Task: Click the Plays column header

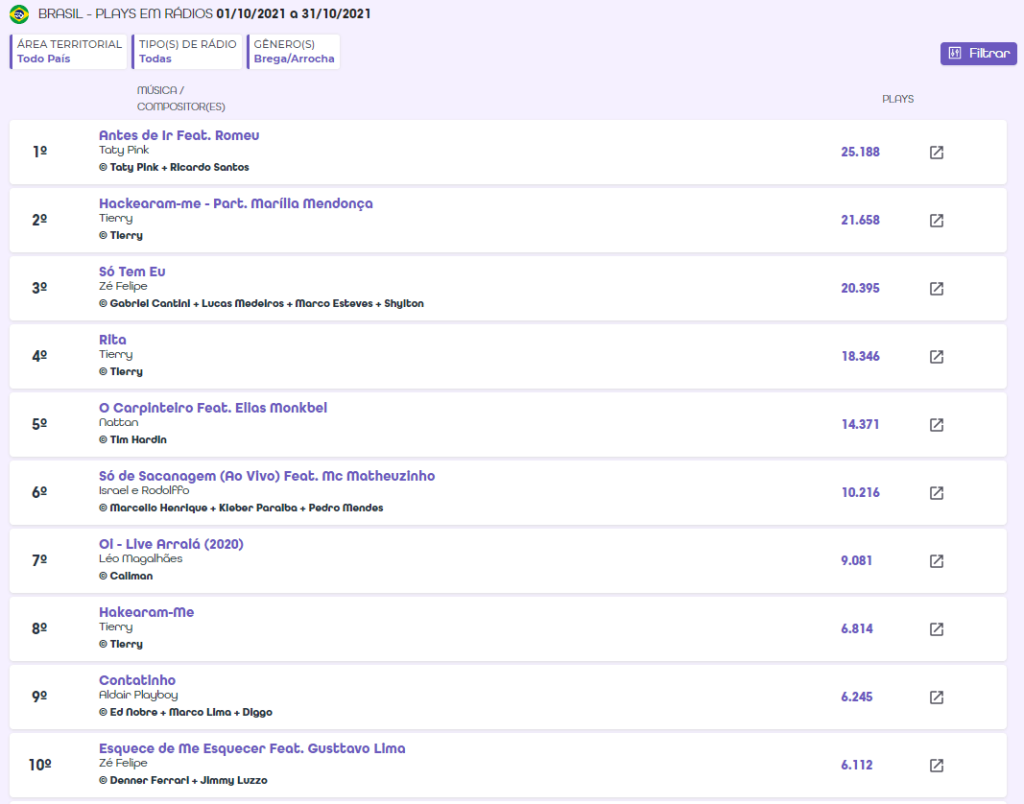Action: coord(897,99)
